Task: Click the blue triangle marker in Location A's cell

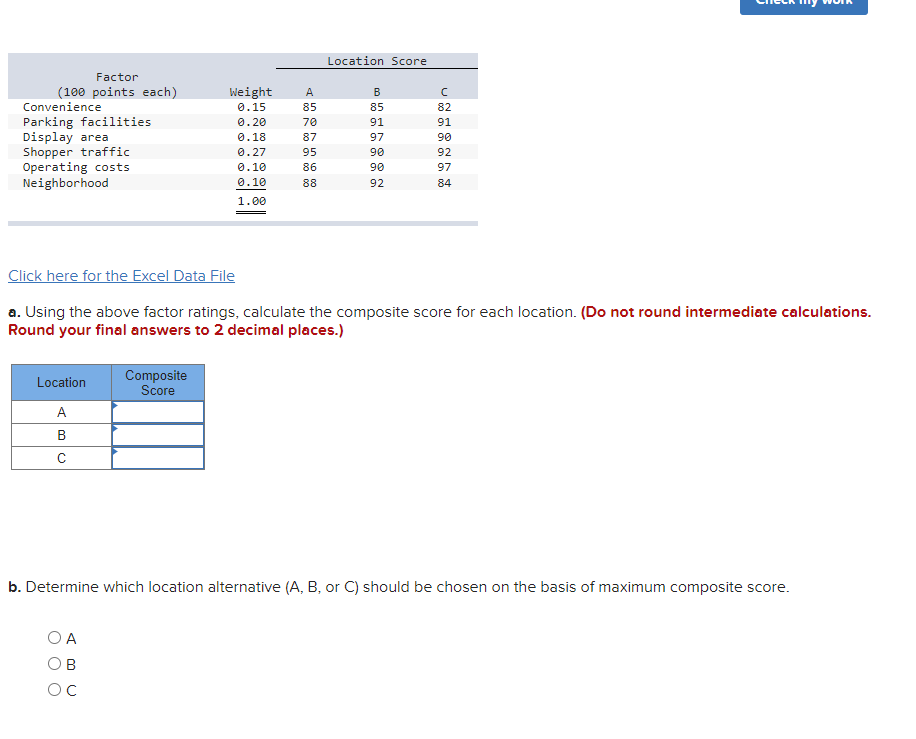Action: tap(117, 405)
